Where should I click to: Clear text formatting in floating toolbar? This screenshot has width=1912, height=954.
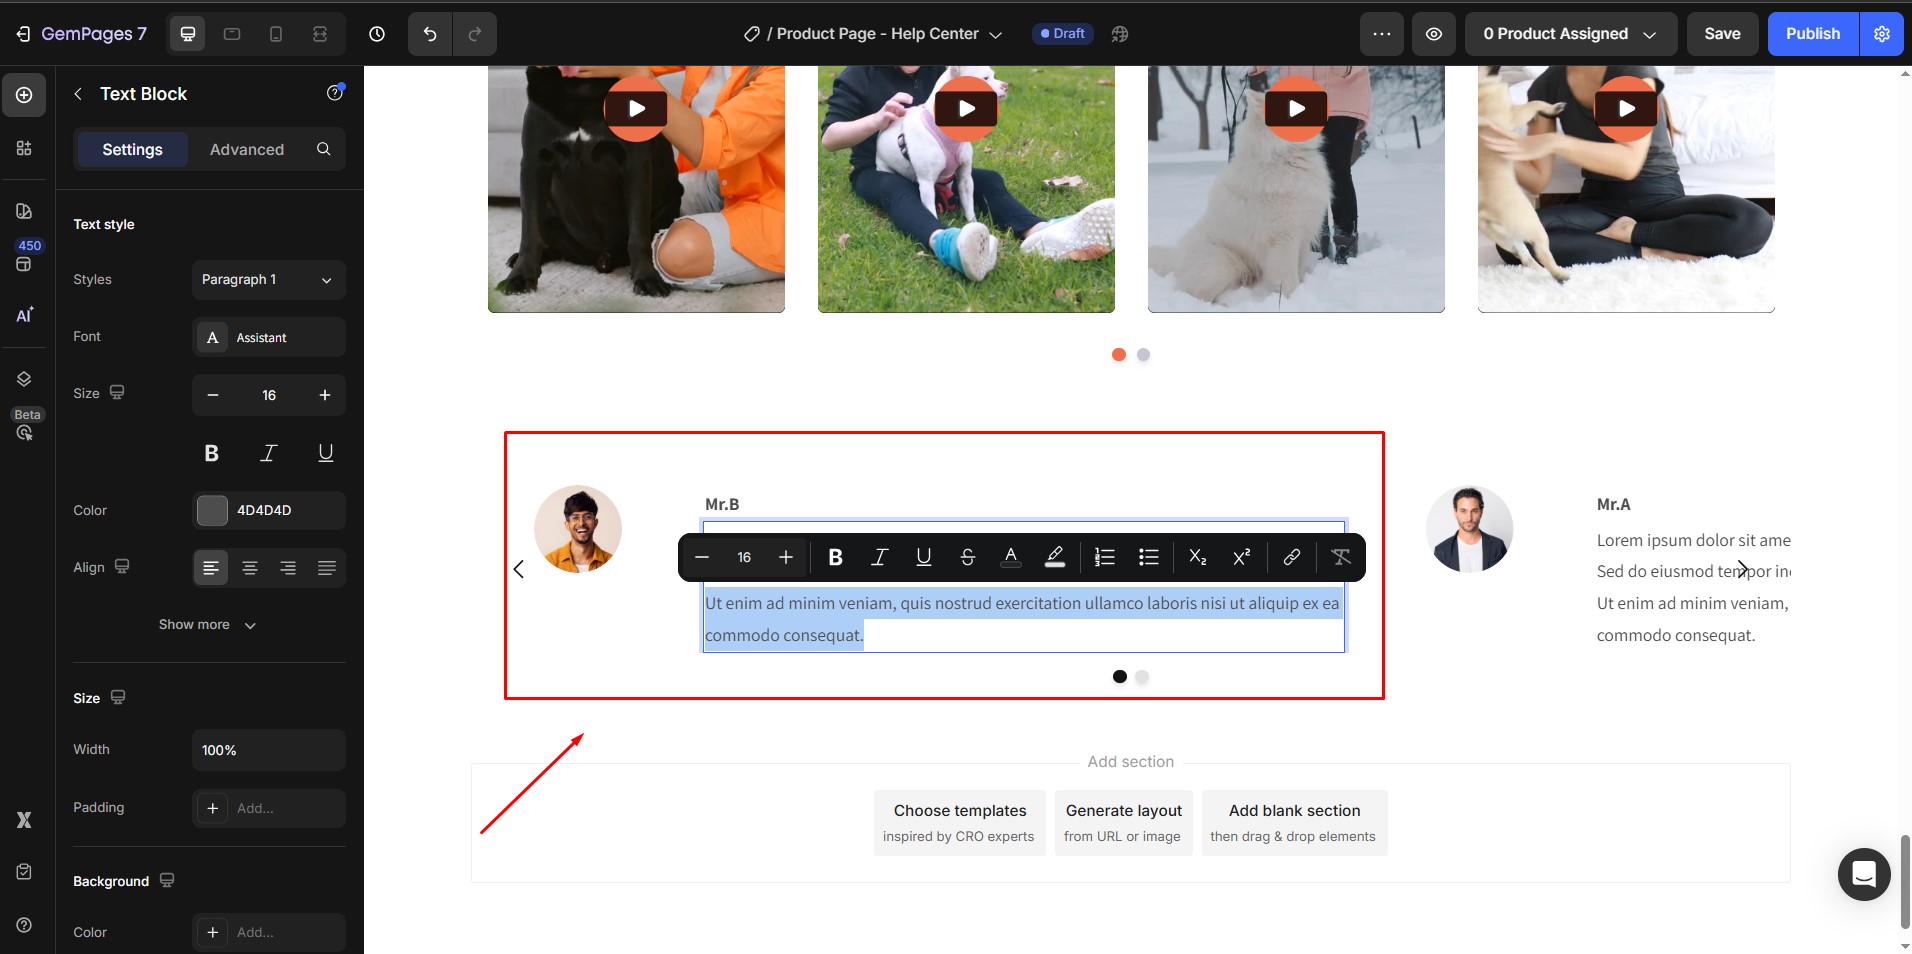tap(1340, 558)
